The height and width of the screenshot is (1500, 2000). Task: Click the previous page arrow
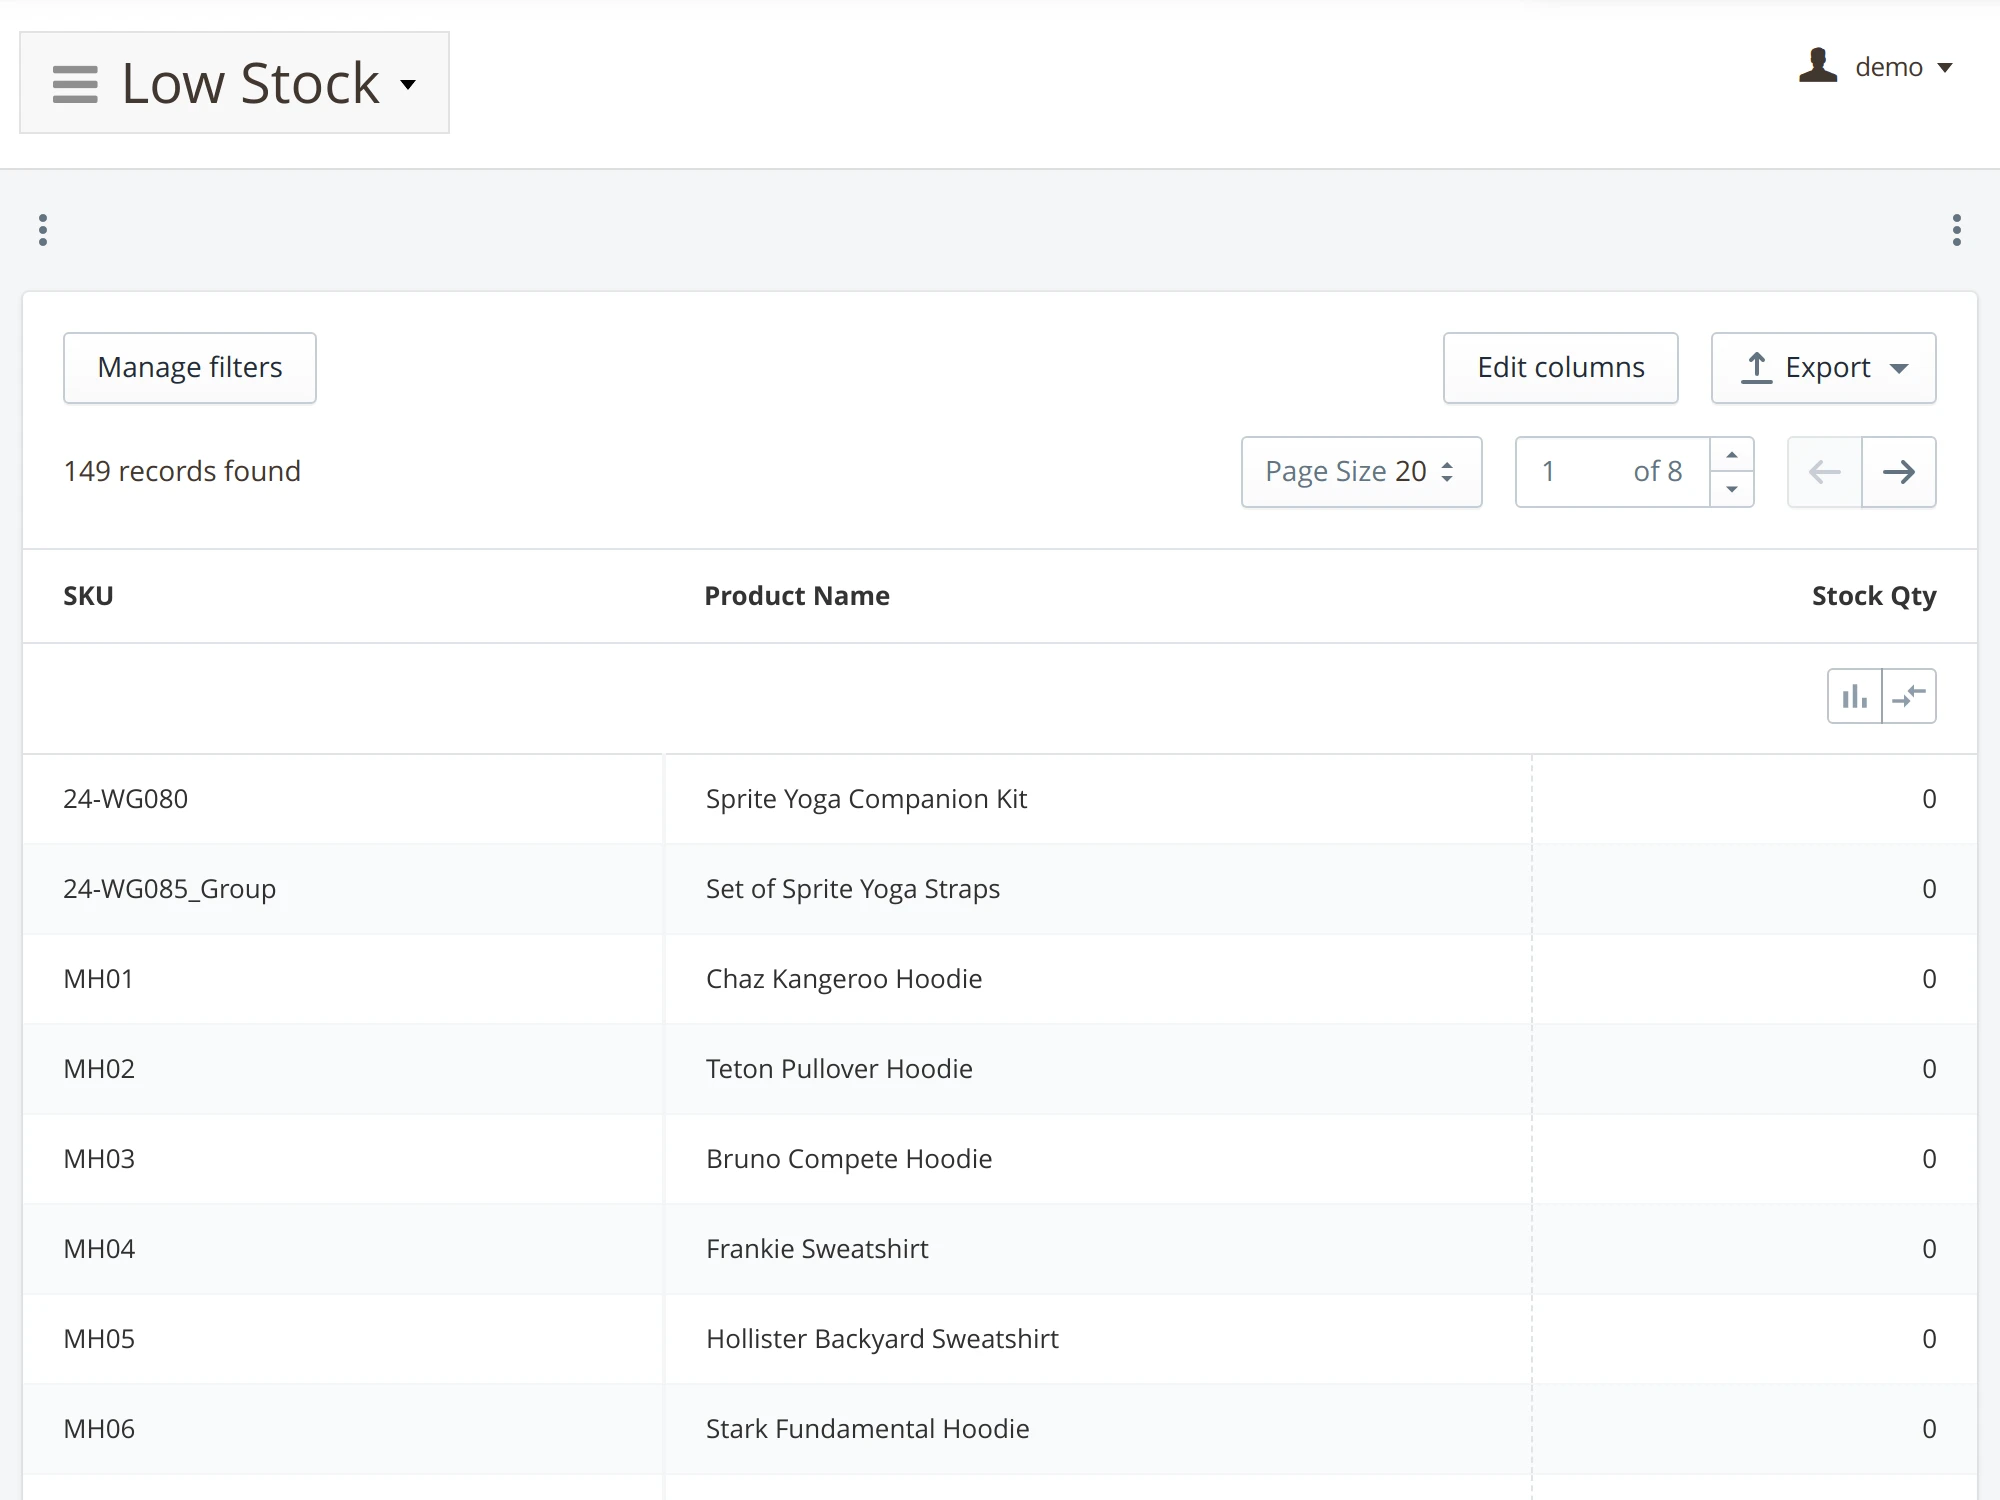(1824, 472)
